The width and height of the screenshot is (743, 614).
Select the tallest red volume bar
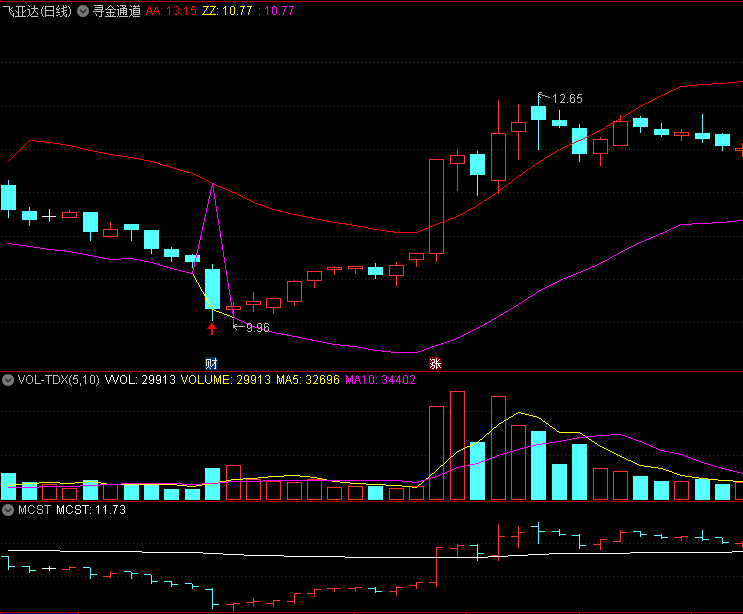(457, 445)
